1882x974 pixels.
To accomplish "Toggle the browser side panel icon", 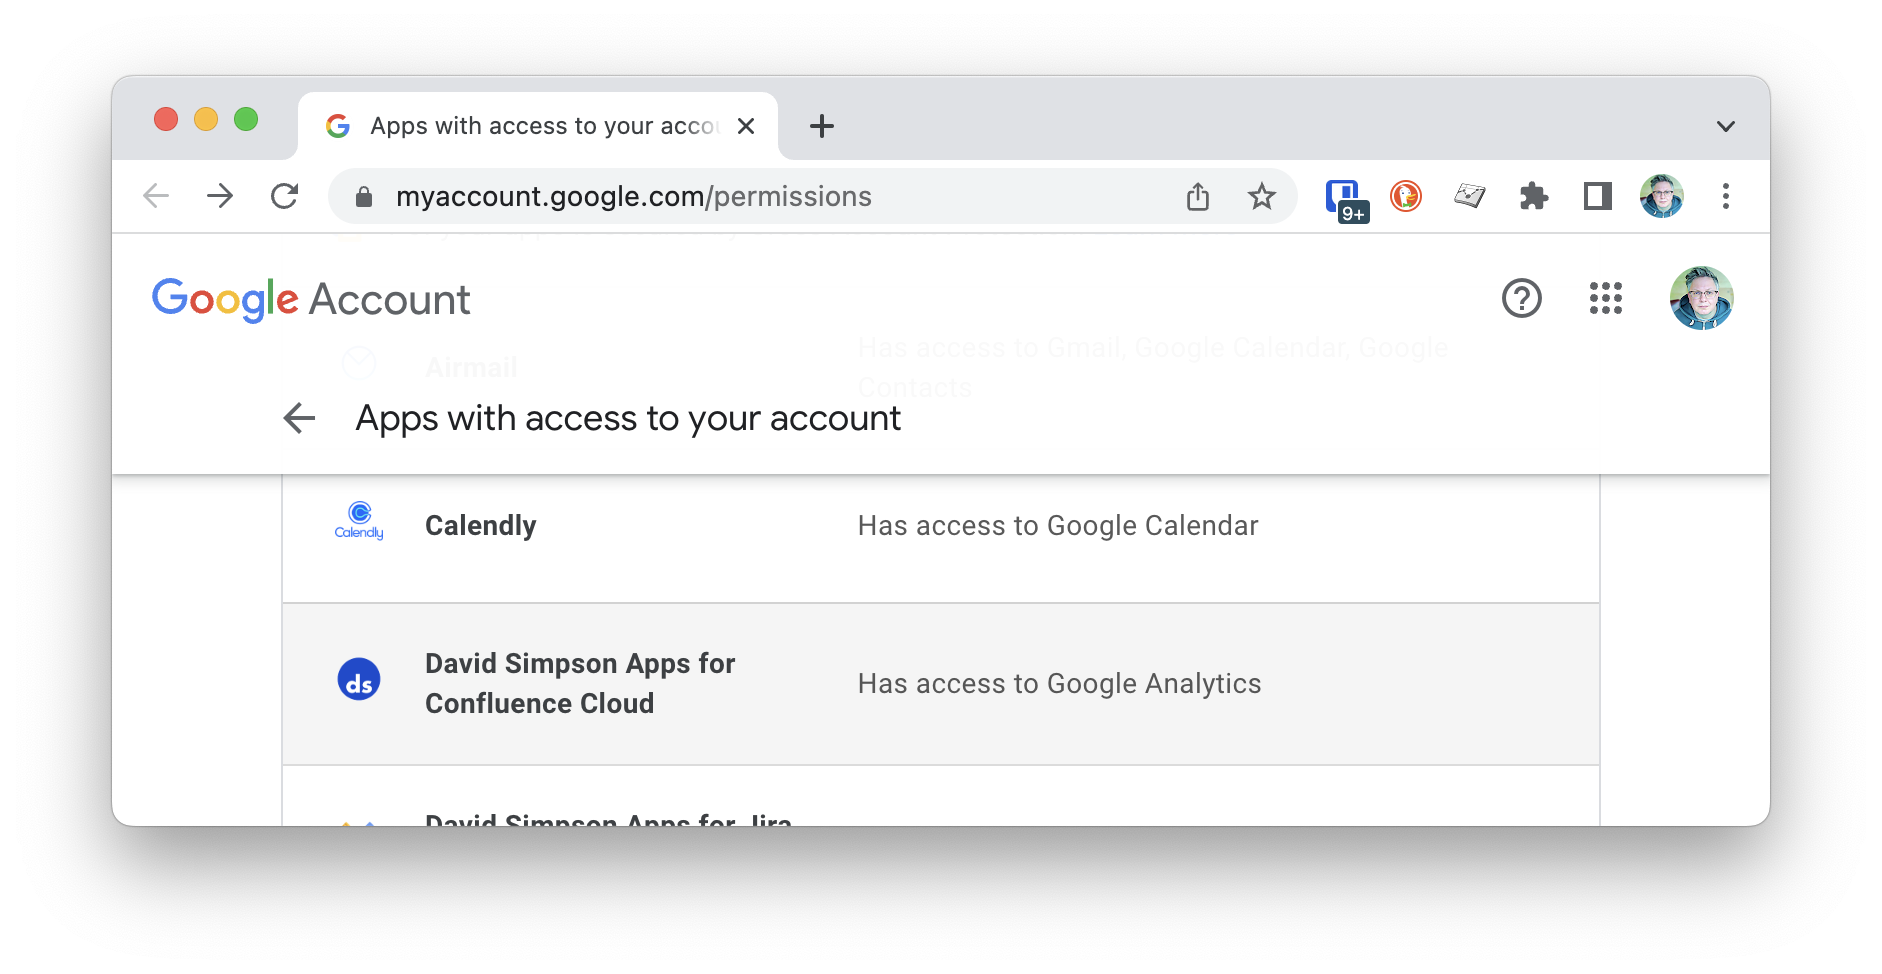I will coord(1598,196).
